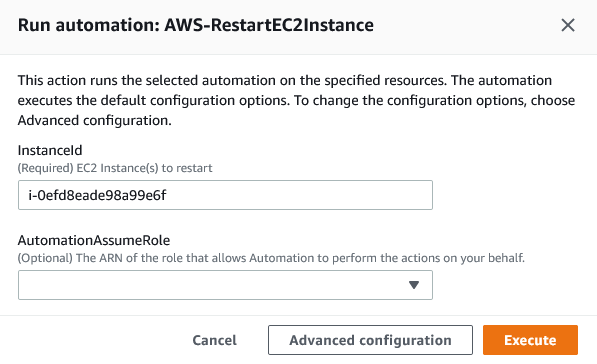Close the Run automation dialog

pos(568,25)
